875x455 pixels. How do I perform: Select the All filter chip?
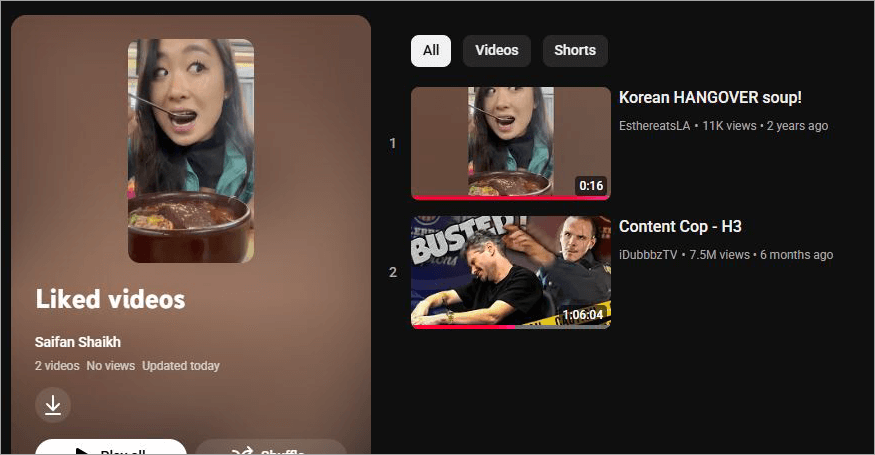click(431, 51)
